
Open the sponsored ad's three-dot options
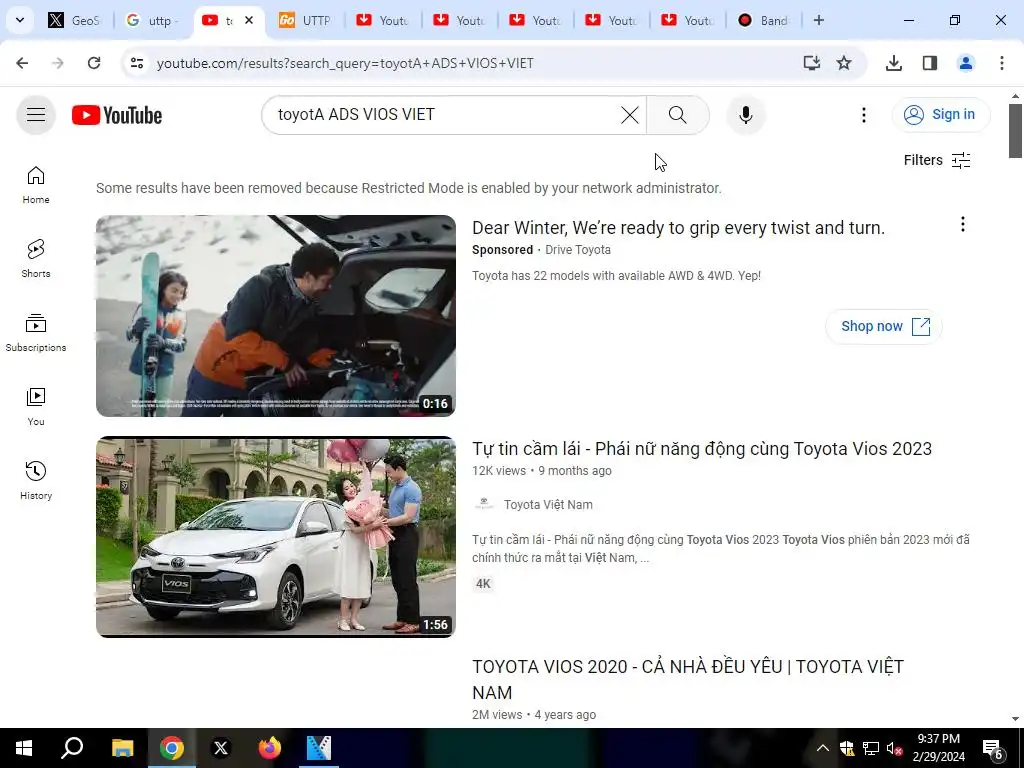[963, 225]
